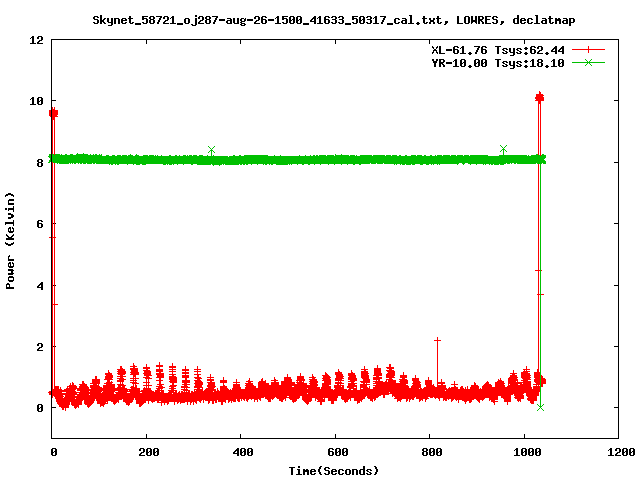
Task: Click the red spike point near 815 seconds
Action: click(437, 340)
